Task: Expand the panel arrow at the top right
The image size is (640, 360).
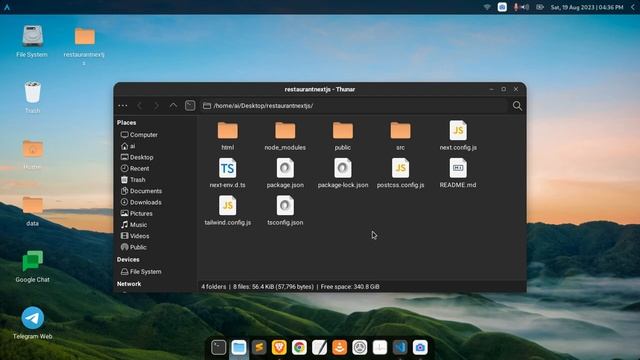Action: tap(633, 7)
